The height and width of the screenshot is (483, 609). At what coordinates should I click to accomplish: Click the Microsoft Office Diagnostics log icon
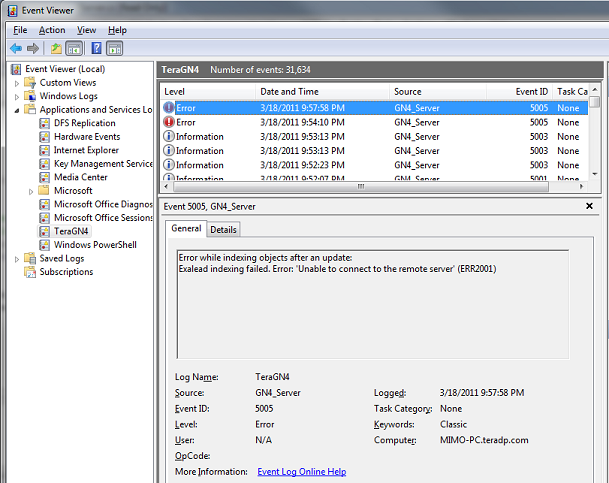click(x=44, y=205)
